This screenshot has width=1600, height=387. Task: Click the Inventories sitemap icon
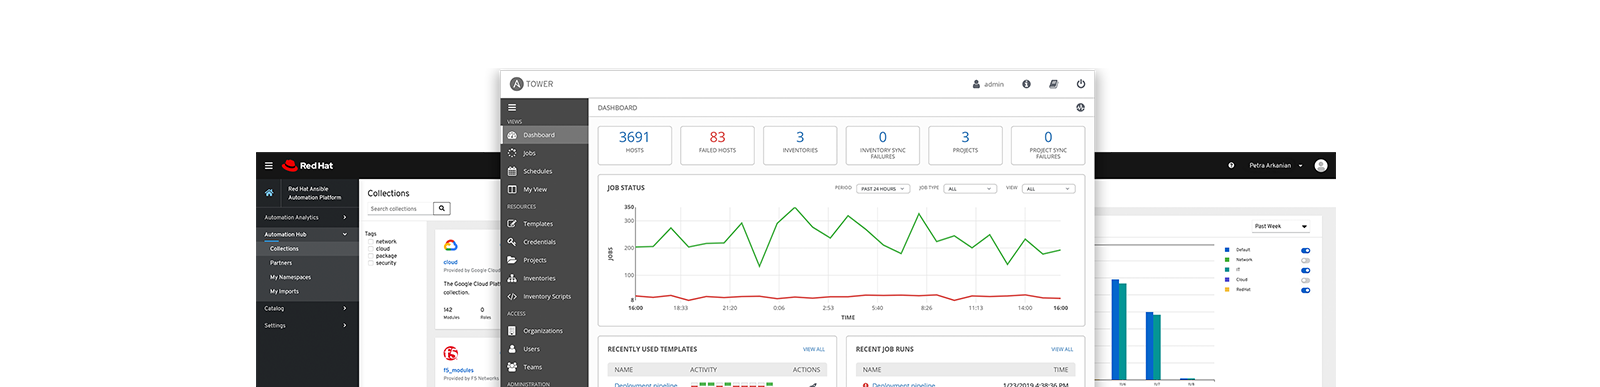coord(512,278)
